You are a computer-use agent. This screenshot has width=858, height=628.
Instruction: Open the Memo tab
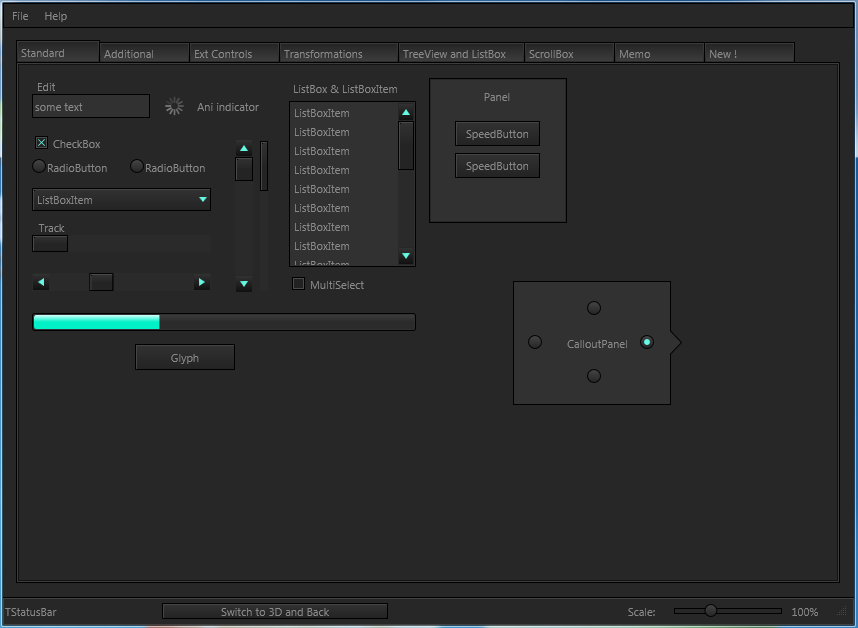coord(659,54)
